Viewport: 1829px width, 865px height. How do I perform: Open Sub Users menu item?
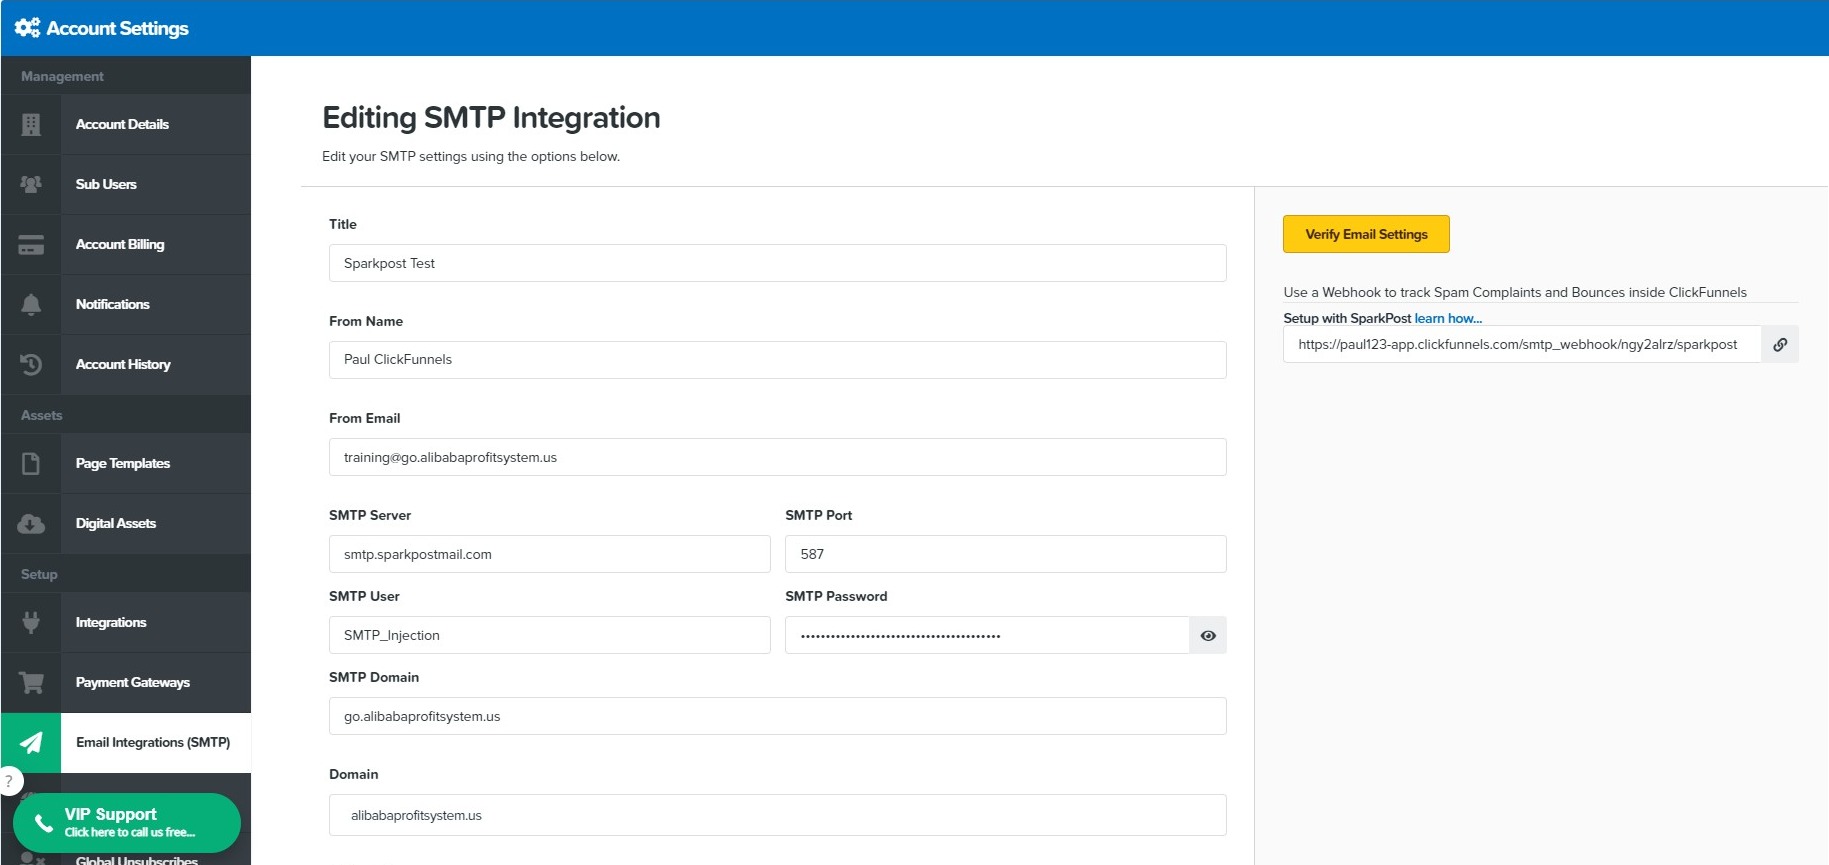pos(125,184)
